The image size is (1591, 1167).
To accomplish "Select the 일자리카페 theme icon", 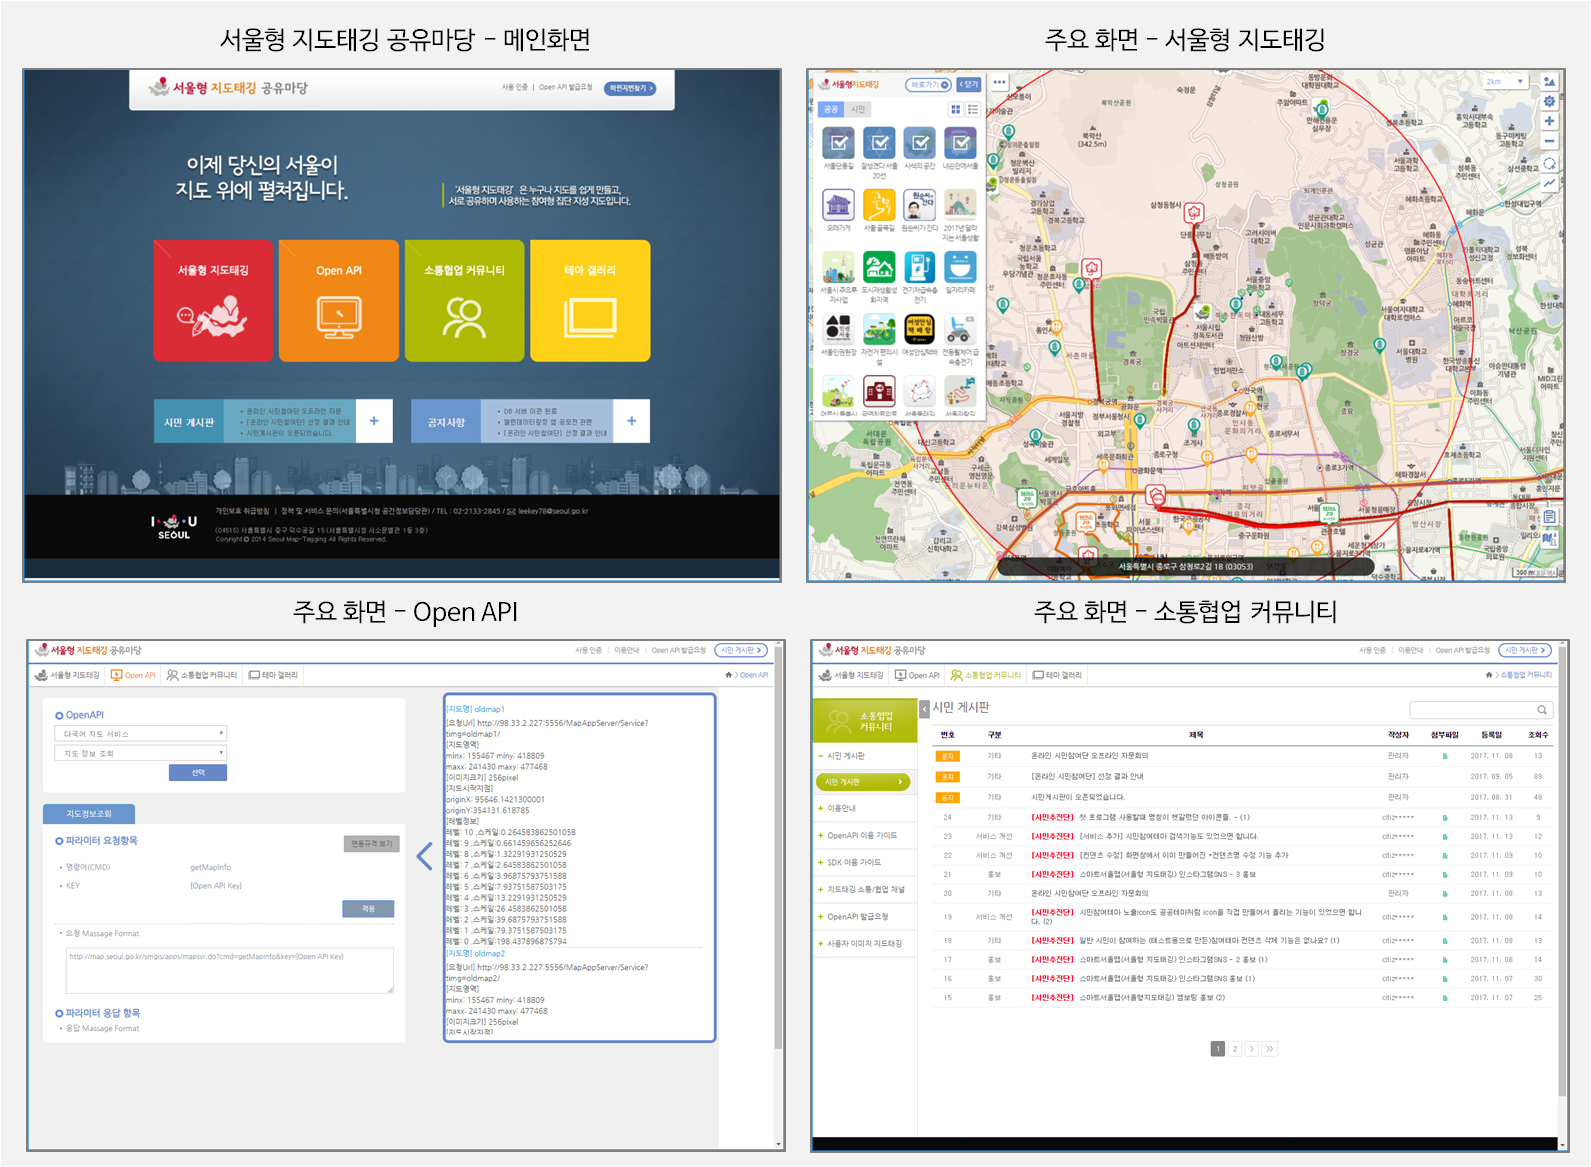I will point(960,267).
